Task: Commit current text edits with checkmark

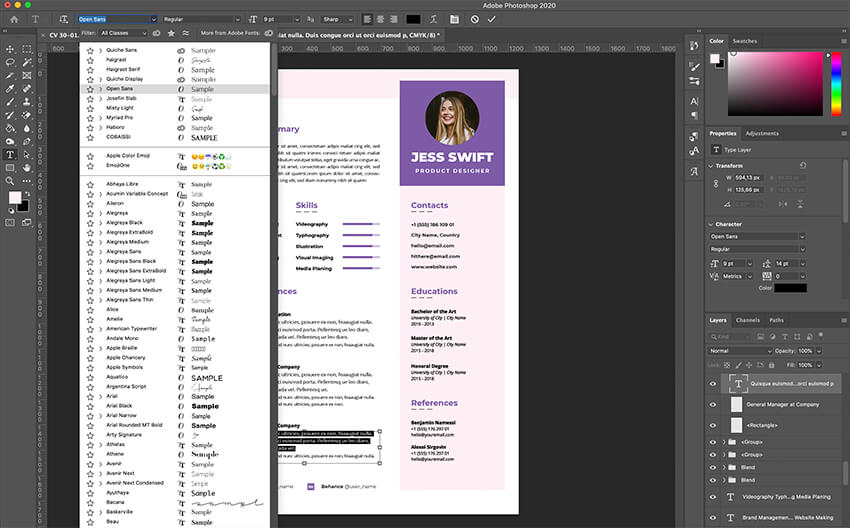Action: (x=492, y=20)
